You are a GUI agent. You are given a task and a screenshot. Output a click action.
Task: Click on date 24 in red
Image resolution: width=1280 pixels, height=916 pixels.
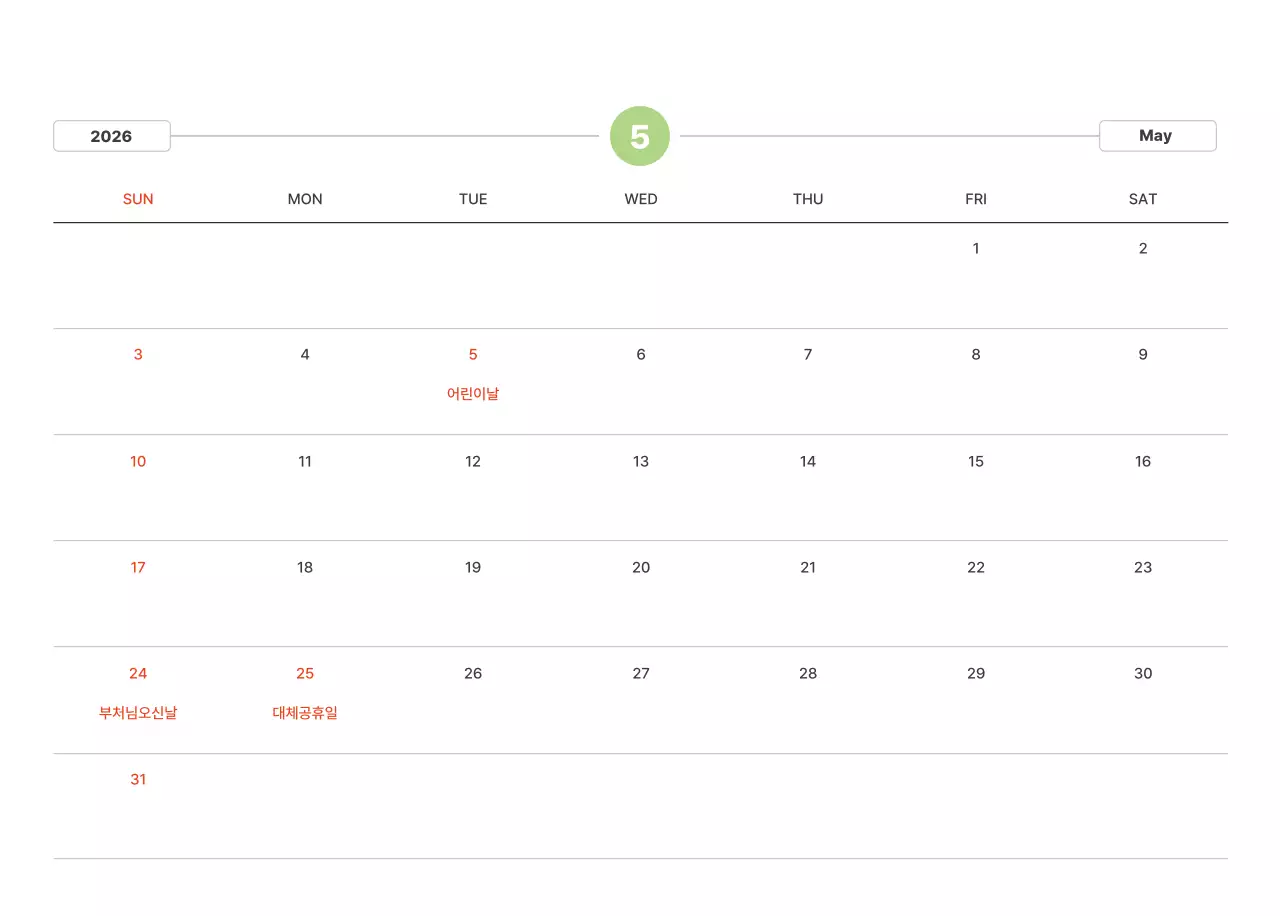[x=138, y=673]
